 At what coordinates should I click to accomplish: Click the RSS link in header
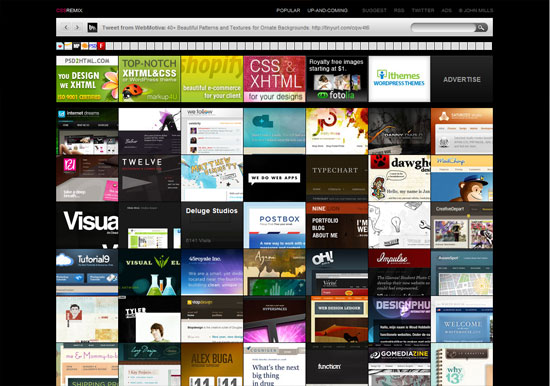tap(399, 11)
